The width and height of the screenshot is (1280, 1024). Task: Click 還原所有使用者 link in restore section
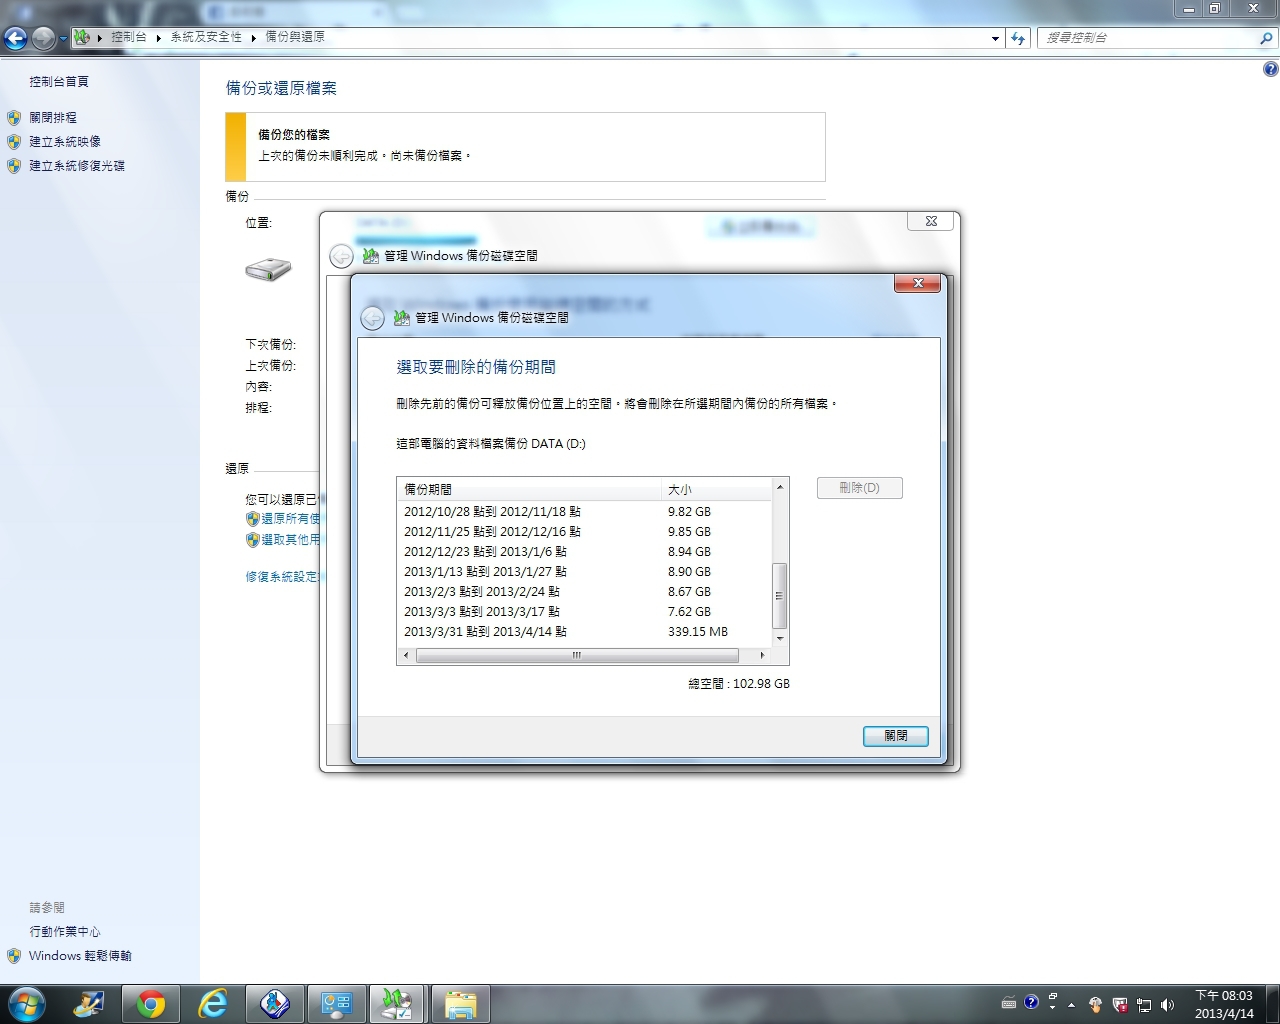(x=290, y=519)
